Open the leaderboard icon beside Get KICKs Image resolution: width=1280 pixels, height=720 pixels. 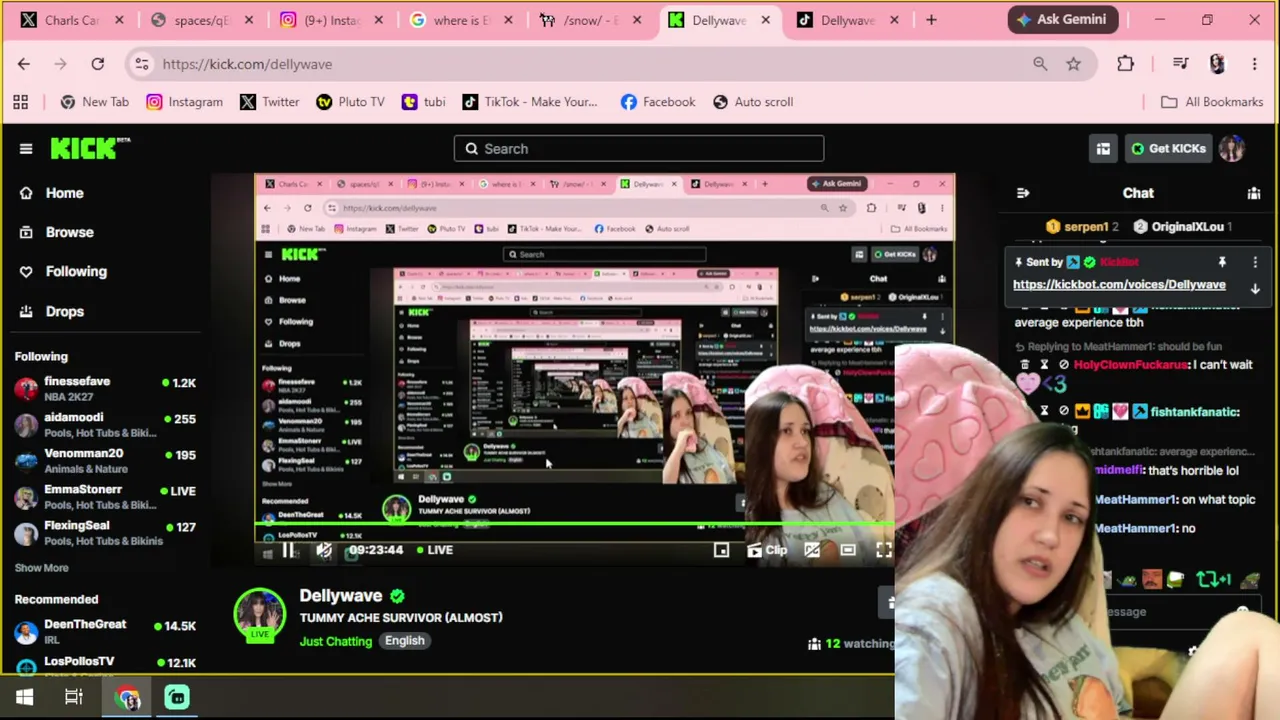click(x=1103, y=149)
